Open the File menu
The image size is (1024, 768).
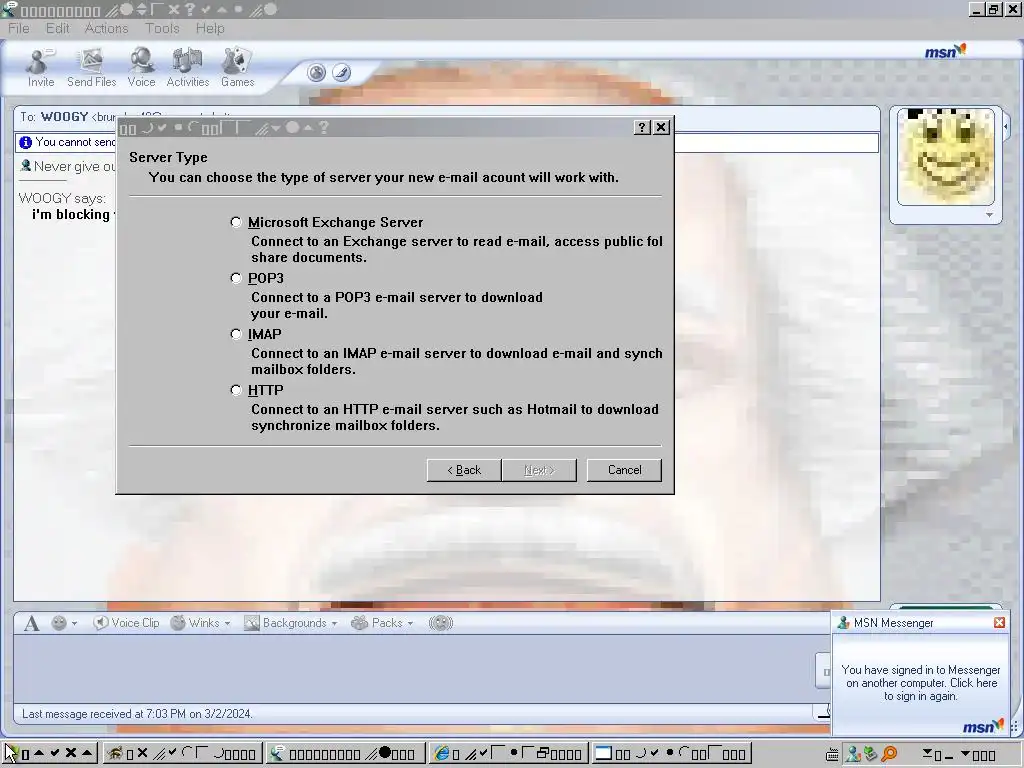pos(18,29)
